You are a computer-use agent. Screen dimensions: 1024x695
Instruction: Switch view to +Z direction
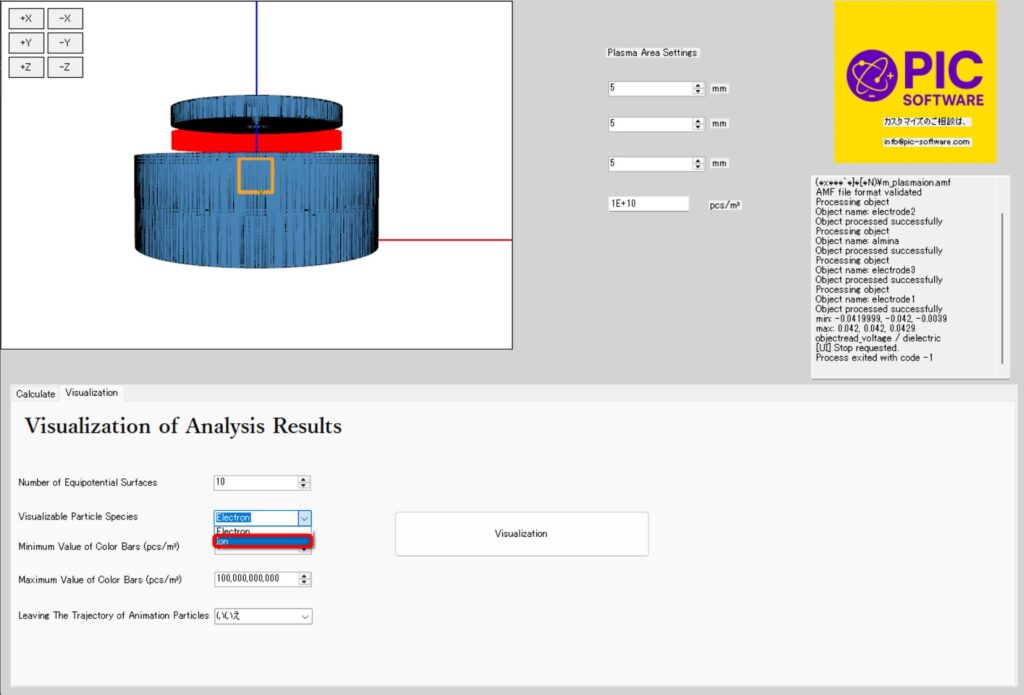click(26, 67)
